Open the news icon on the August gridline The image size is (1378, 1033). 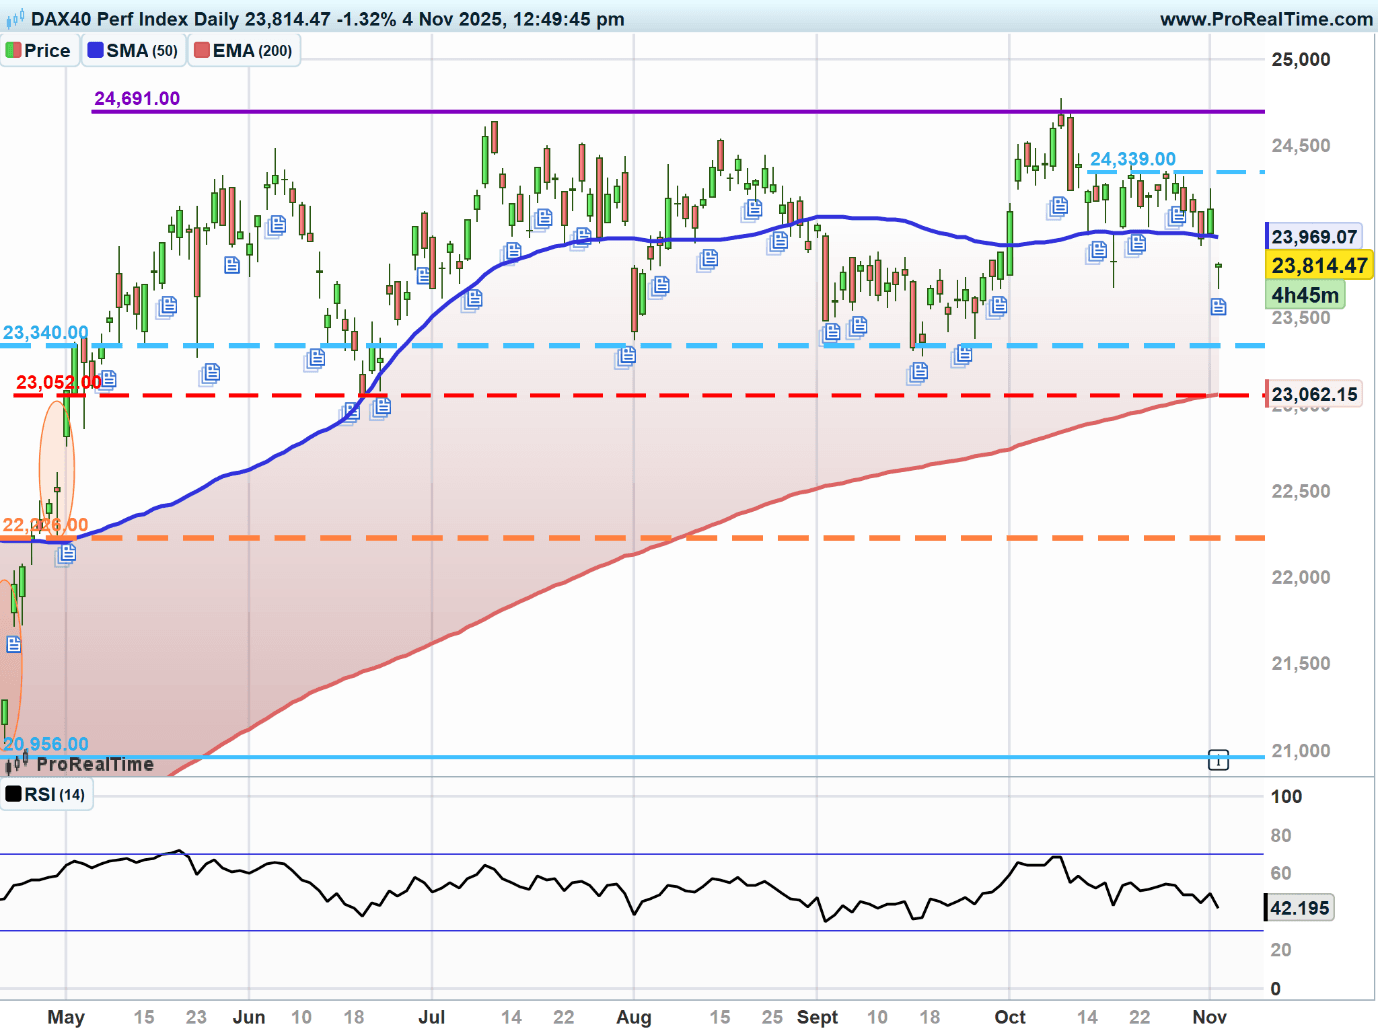(626, 355)
